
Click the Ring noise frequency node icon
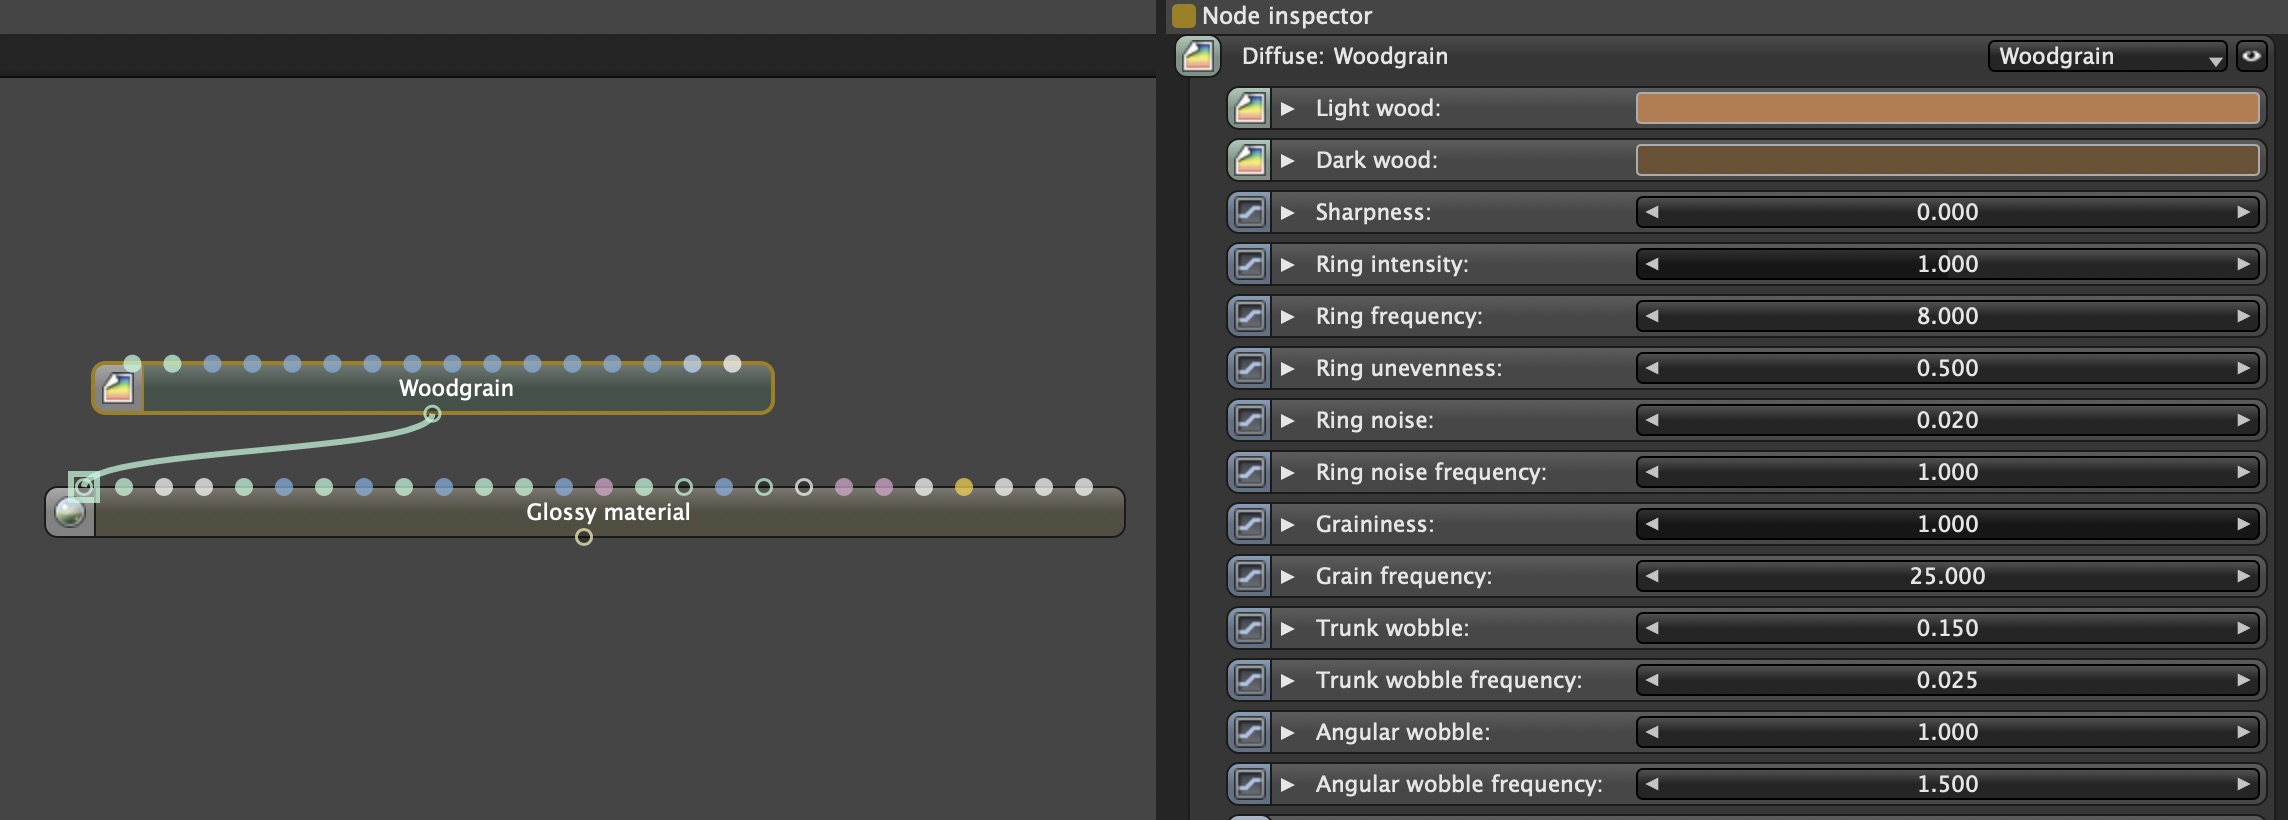point(1249,472)
